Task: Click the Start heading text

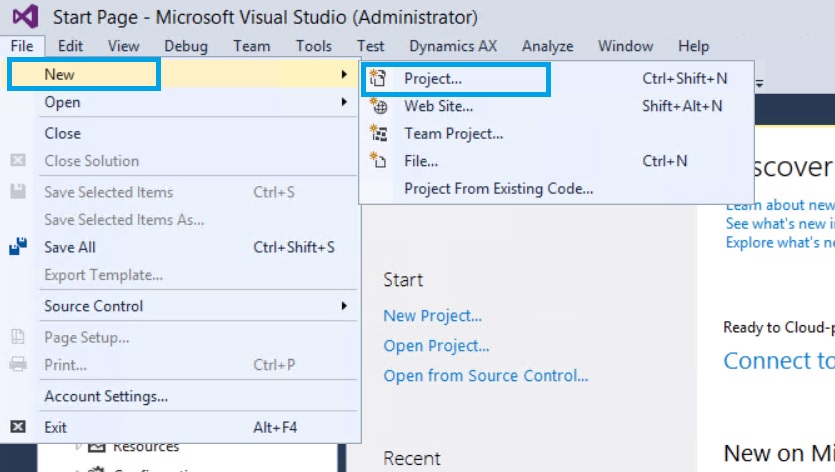Action: [403, 280]
